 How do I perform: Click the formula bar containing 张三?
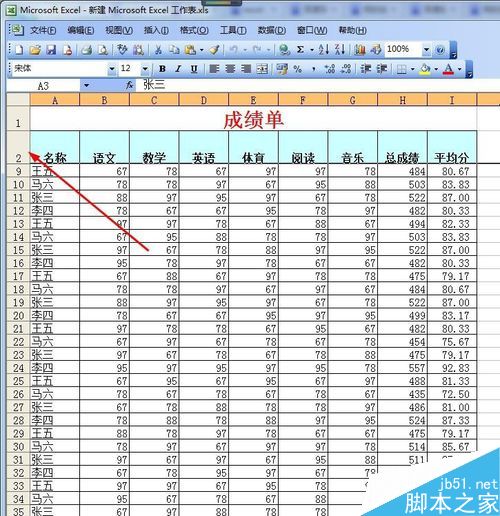pos(318,86)
